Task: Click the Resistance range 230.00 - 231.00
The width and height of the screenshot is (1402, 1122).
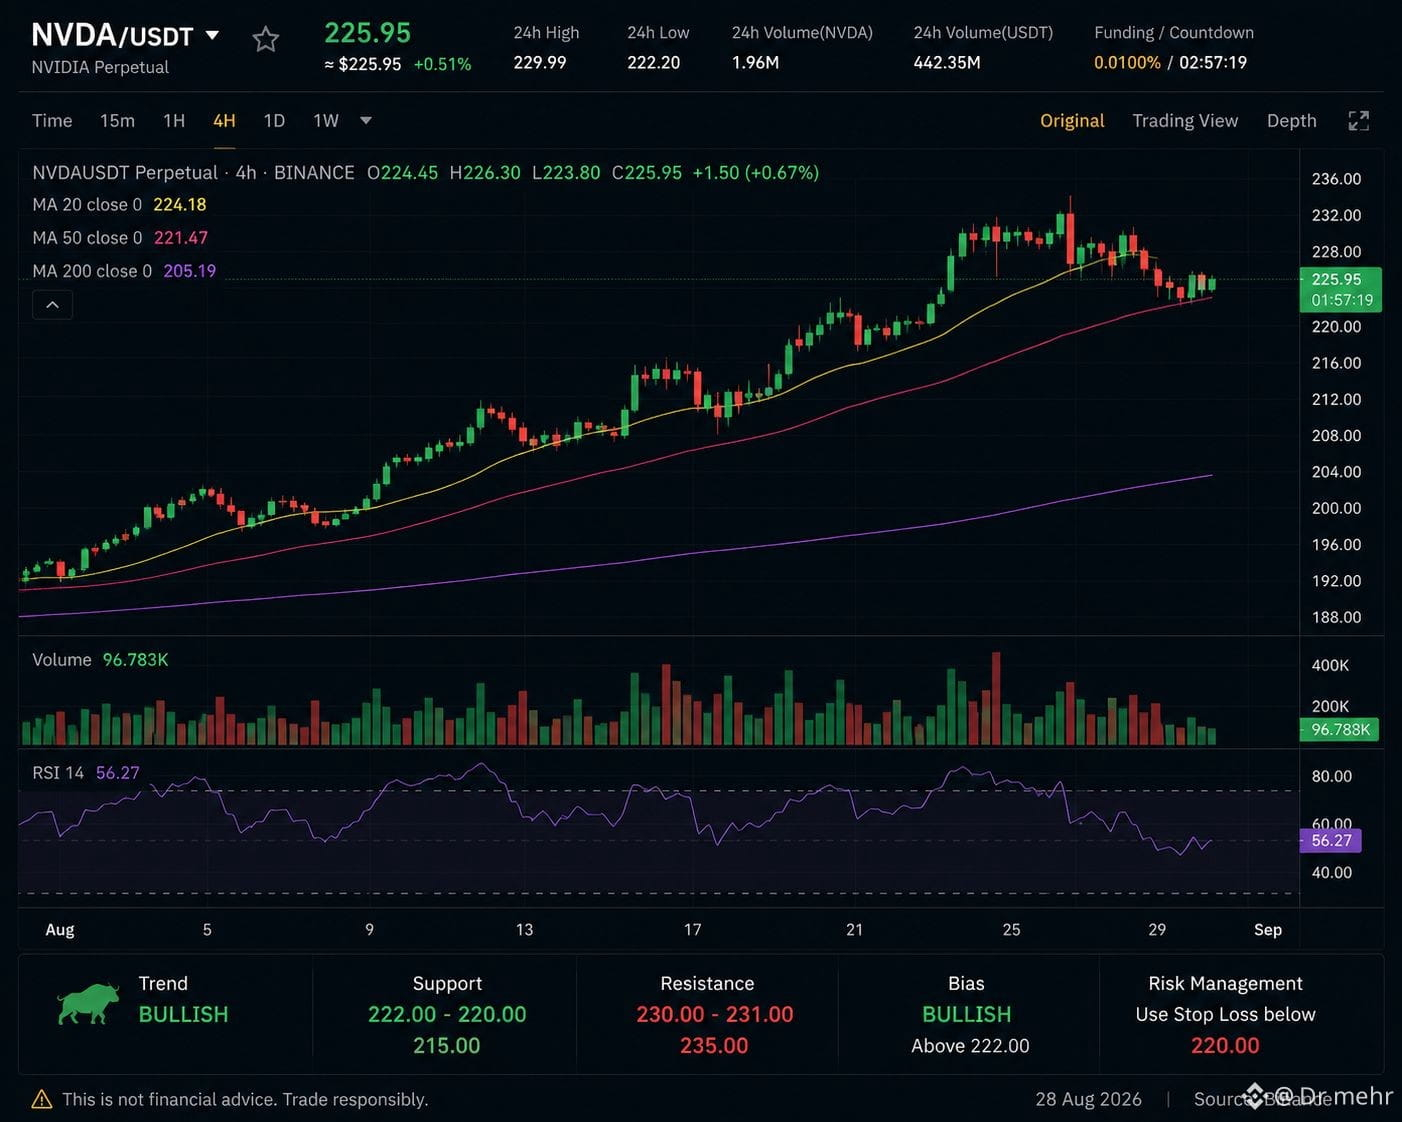Action: pyautogui.click(x=715, y=1015)
